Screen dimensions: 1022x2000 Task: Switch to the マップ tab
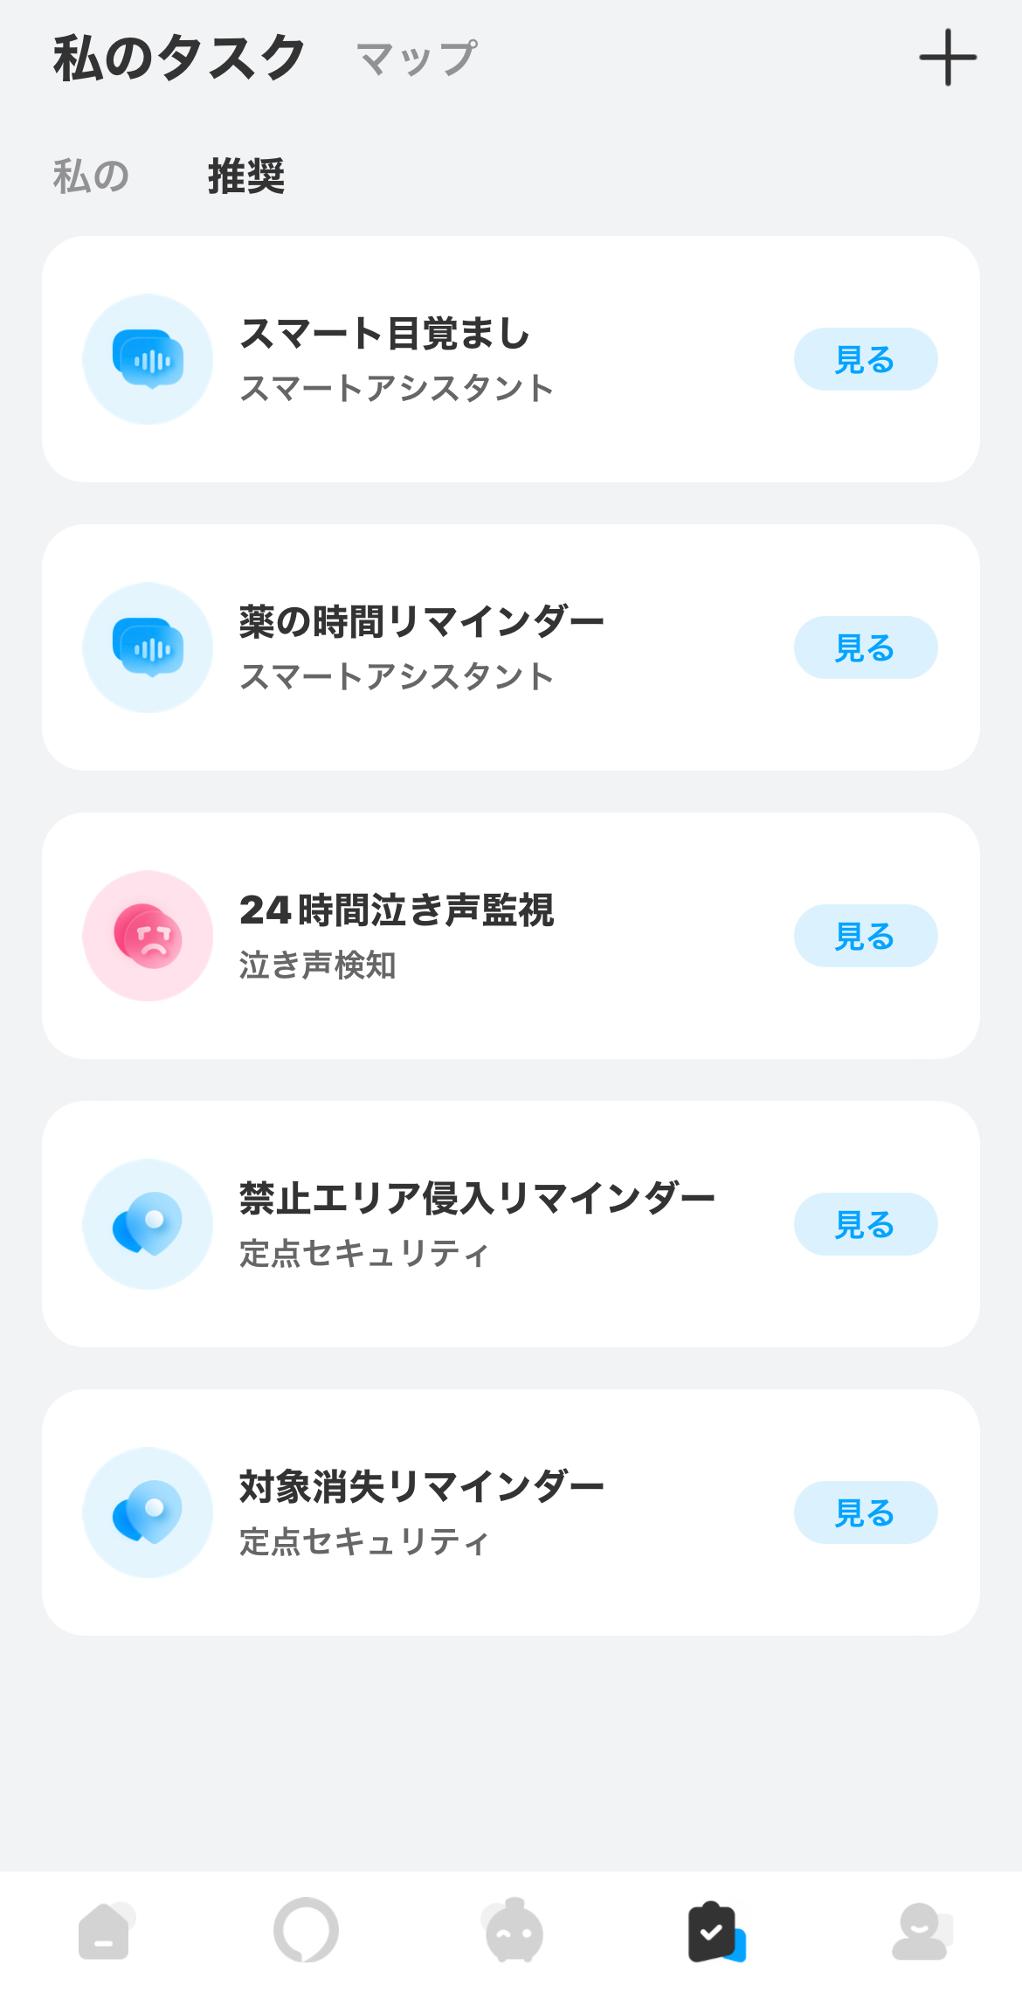point(416,59)
